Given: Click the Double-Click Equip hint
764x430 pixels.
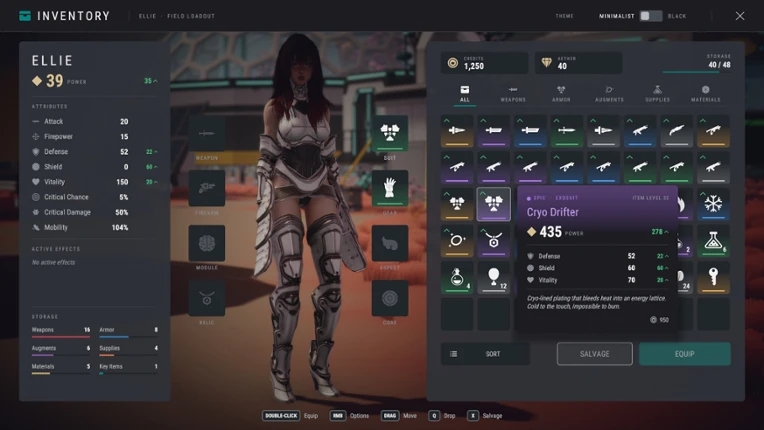Looking at the screenshot, I should pyautogui.click(x=290, y=416).
